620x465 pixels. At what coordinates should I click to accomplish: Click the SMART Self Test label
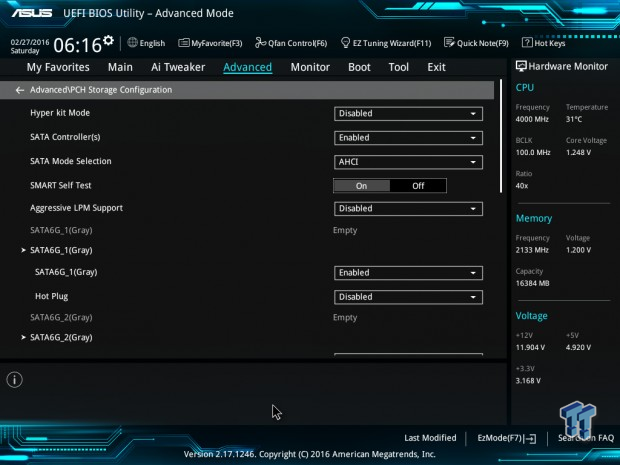pos(60,185)
